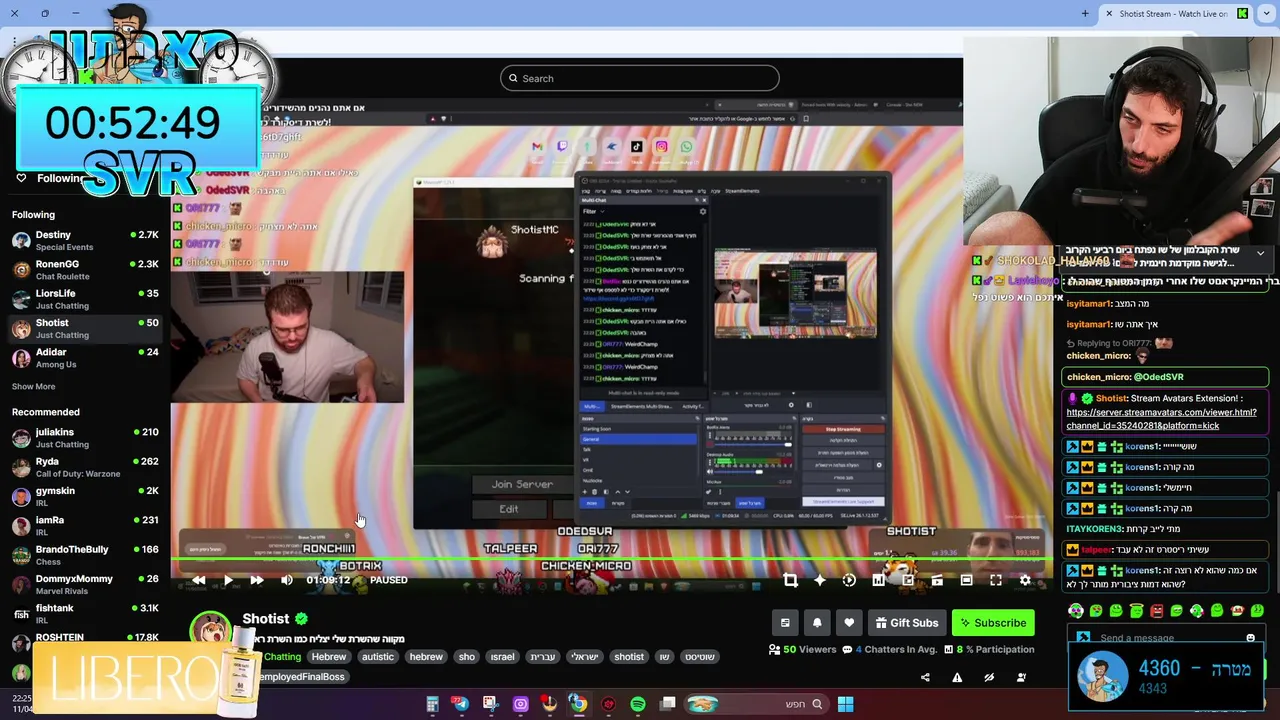The width and height of the screenshot is (1280, 720).
Task: Rewind the stream playback
Action: 199,580
